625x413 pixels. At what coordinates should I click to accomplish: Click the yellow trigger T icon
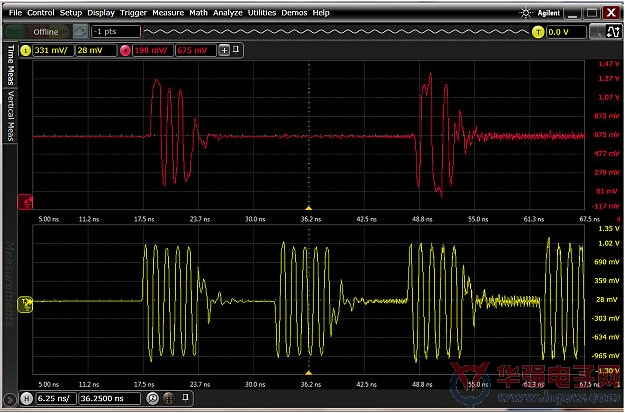[538, 32]
